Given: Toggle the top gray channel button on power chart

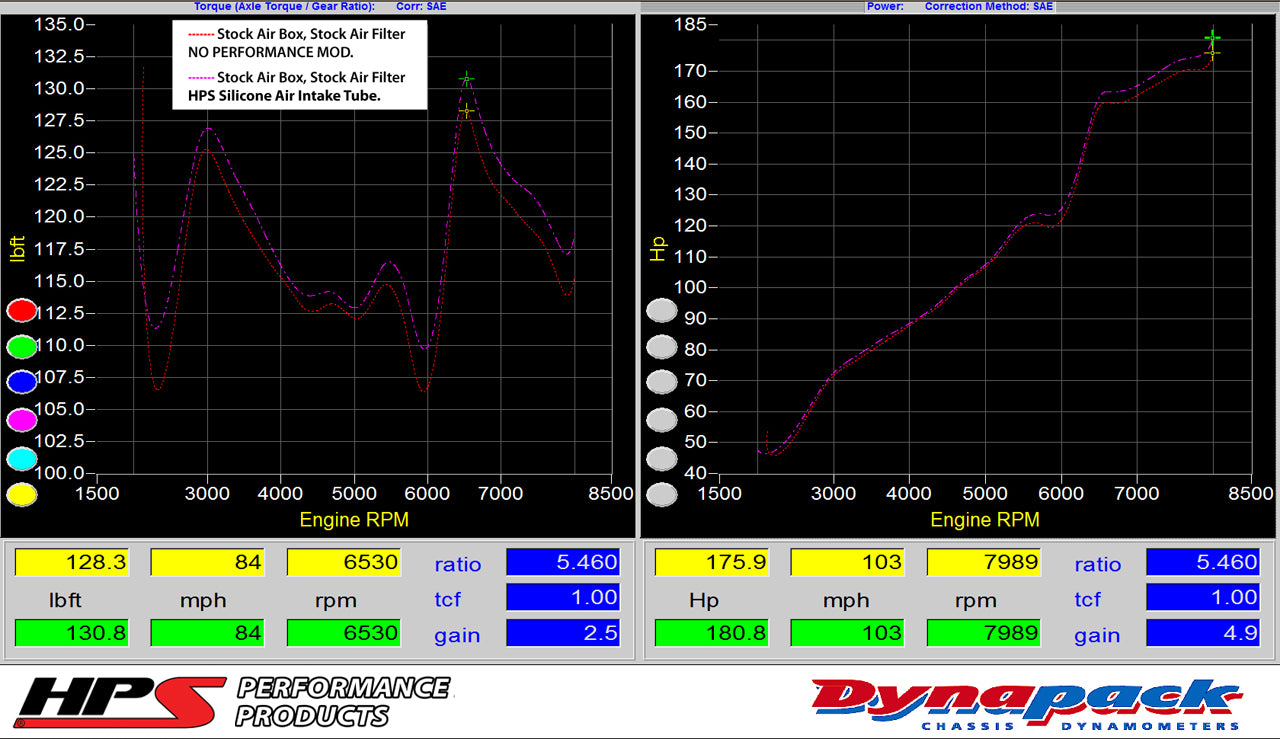Looking at the screenshot, I should [x=661, y=311].
